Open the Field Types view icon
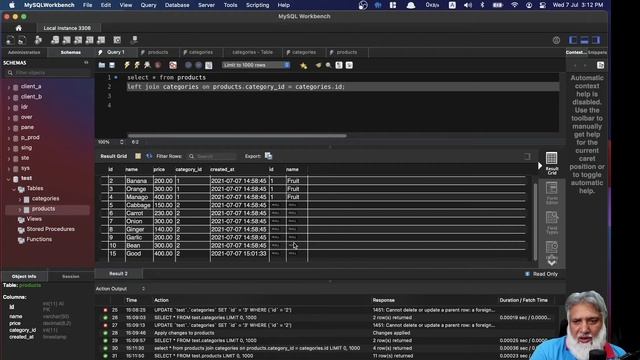 click(551, 222)
